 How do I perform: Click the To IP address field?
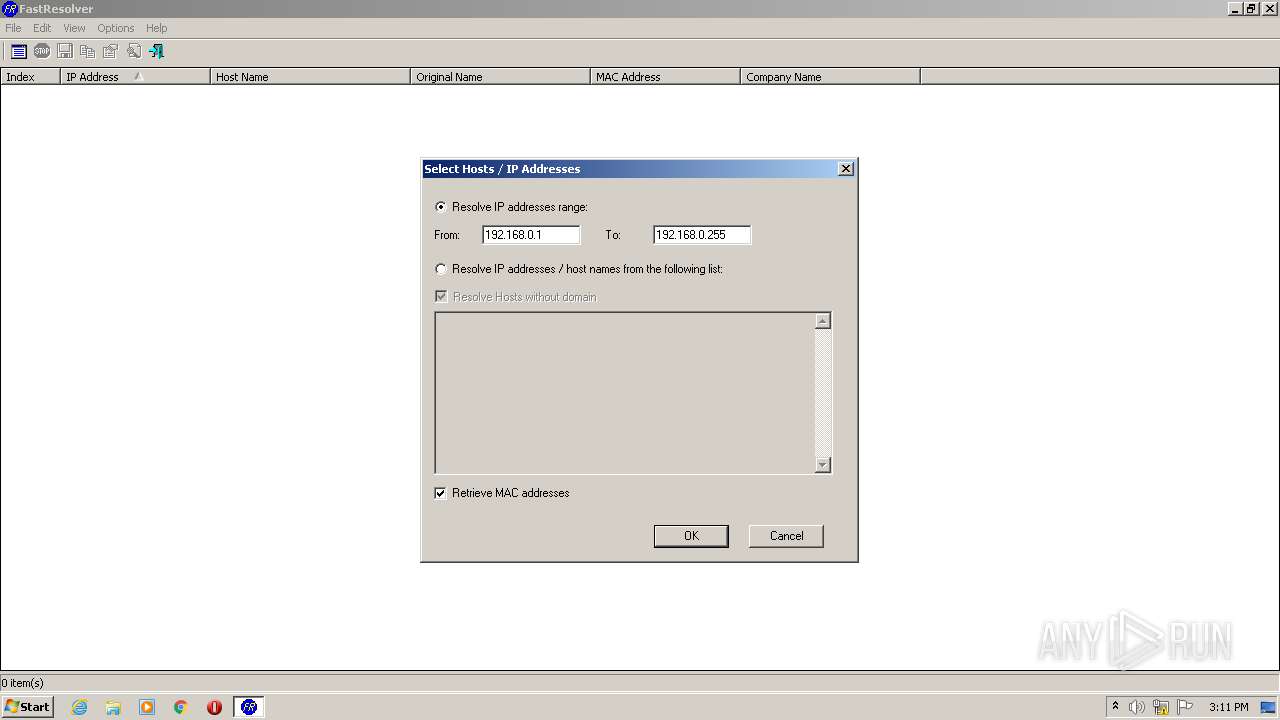pyautogui.click(x=702, y=235)
